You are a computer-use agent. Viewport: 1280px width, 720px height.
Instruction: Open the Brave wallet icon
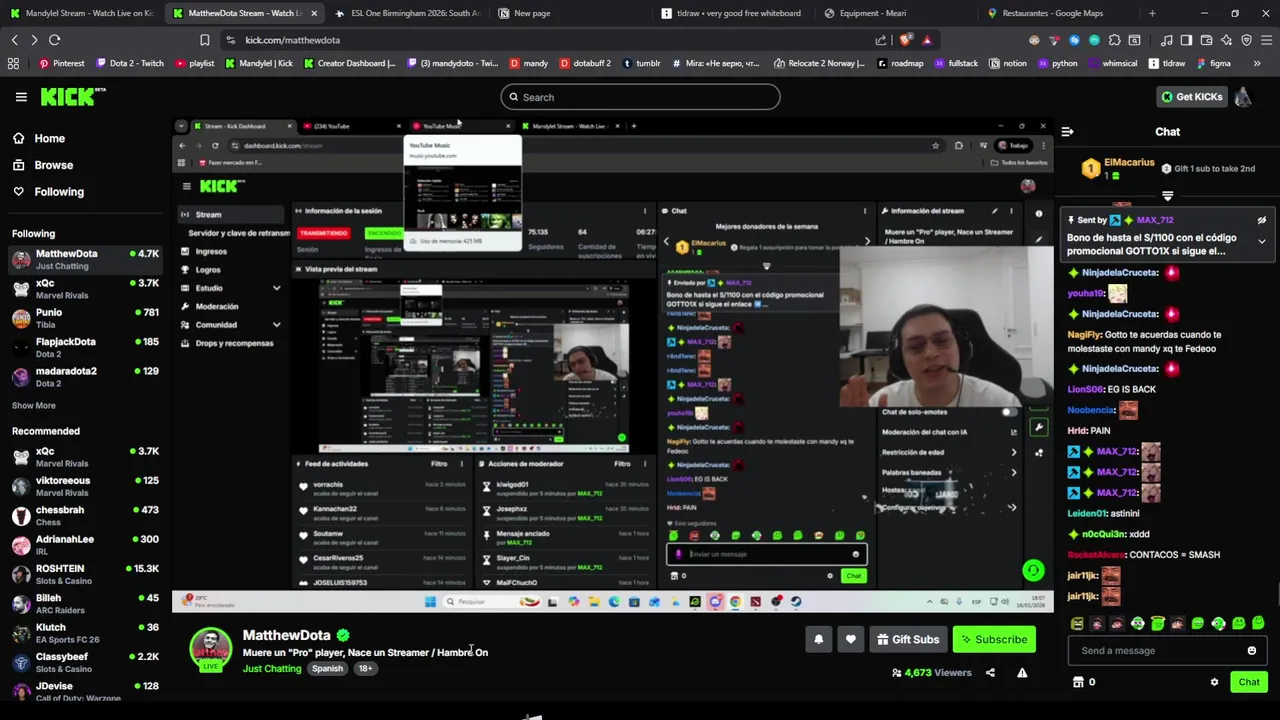click(1206, 40)
